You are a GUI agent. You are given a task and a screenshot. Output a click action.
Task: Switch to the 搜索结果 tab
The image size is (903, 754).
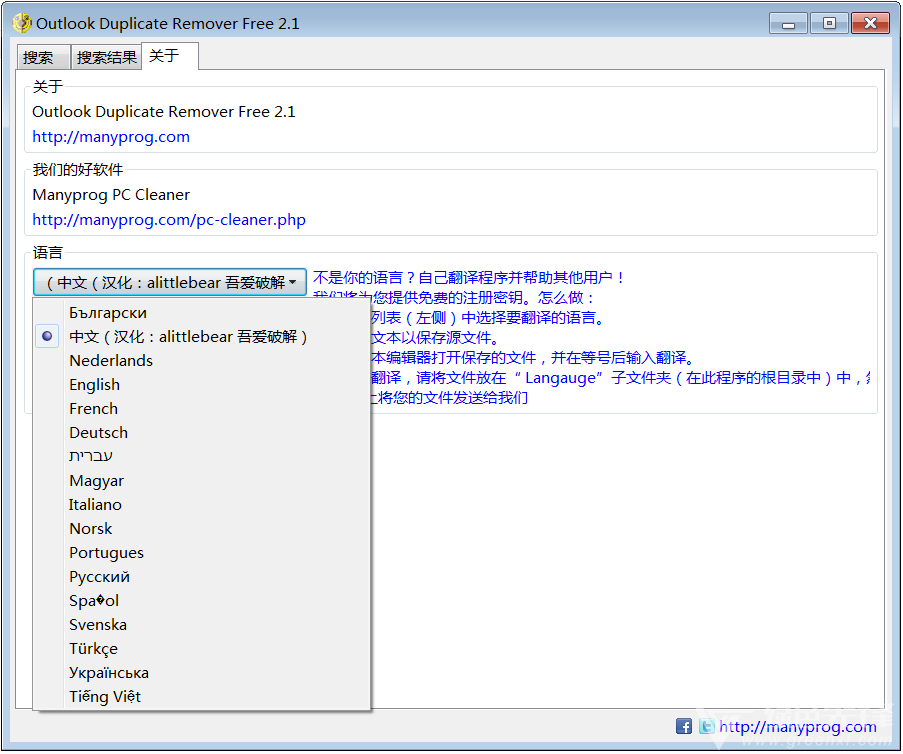coord(107,57)
